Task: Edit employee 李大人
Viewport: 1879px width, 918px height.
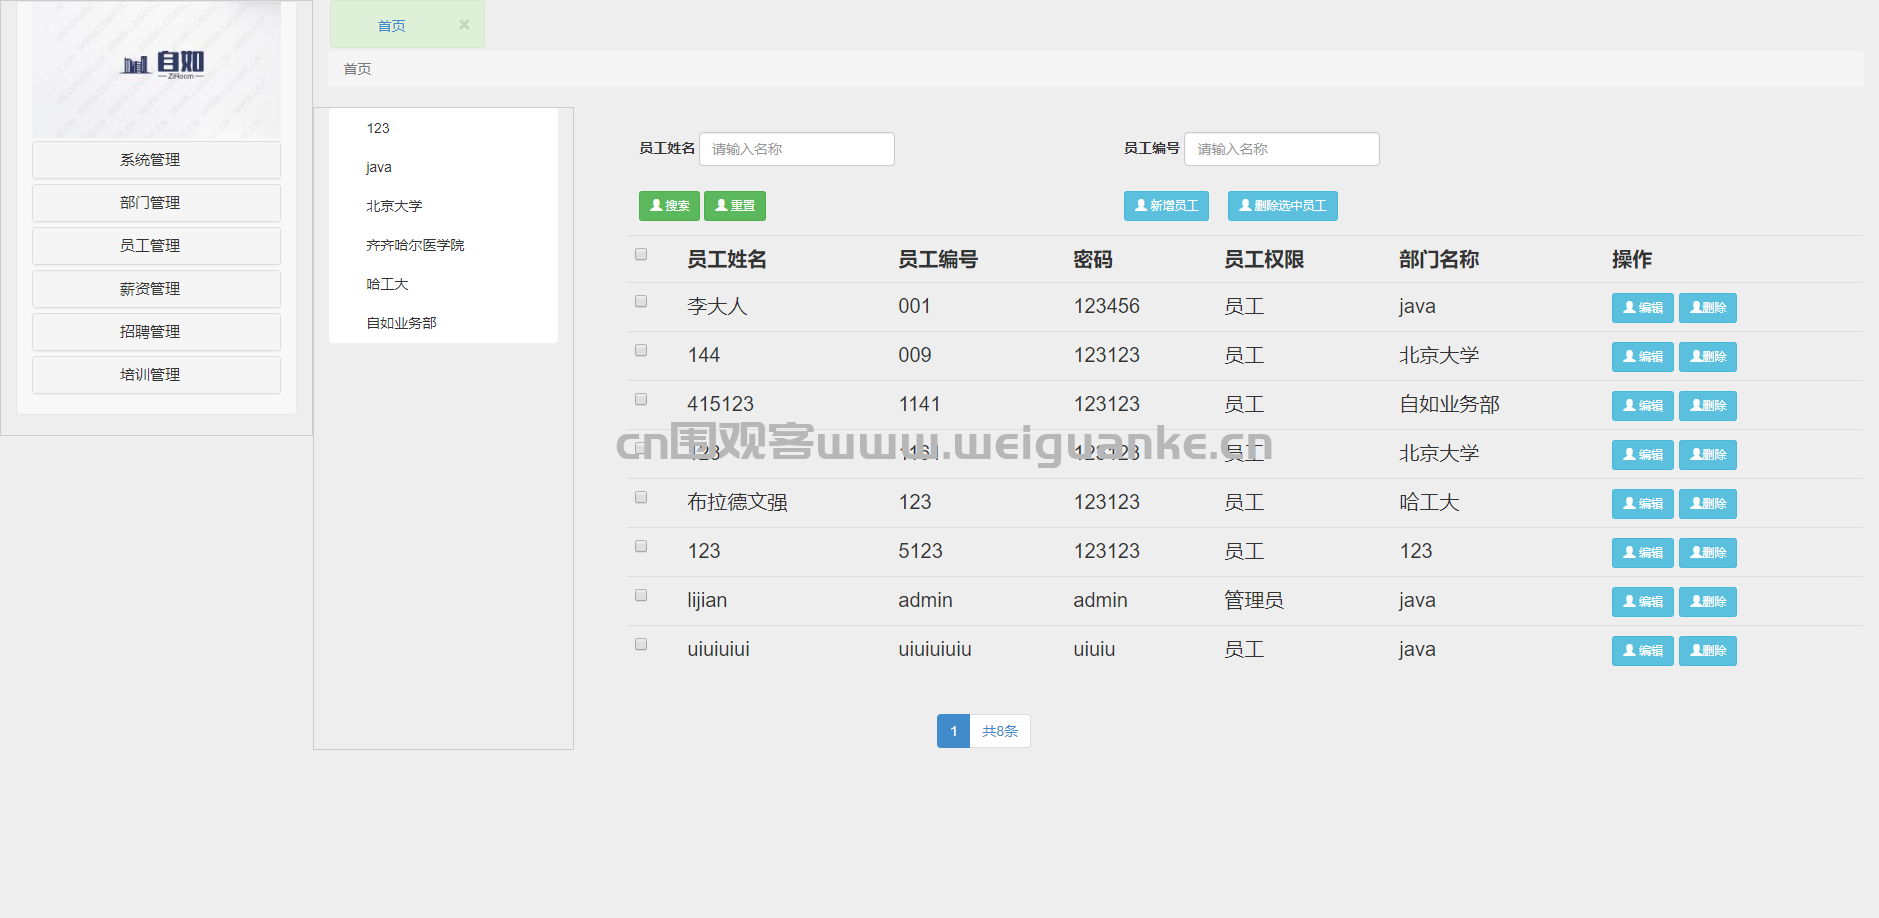Action: 1642,308
